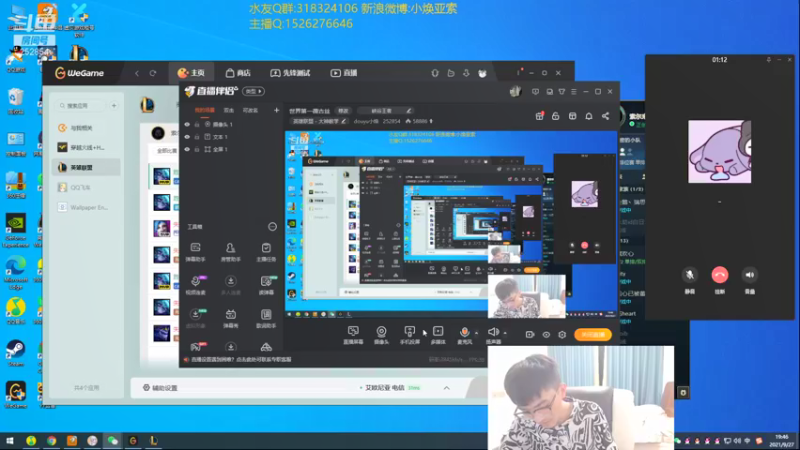Open the 视频连麦 tool icon

[195, 285]
